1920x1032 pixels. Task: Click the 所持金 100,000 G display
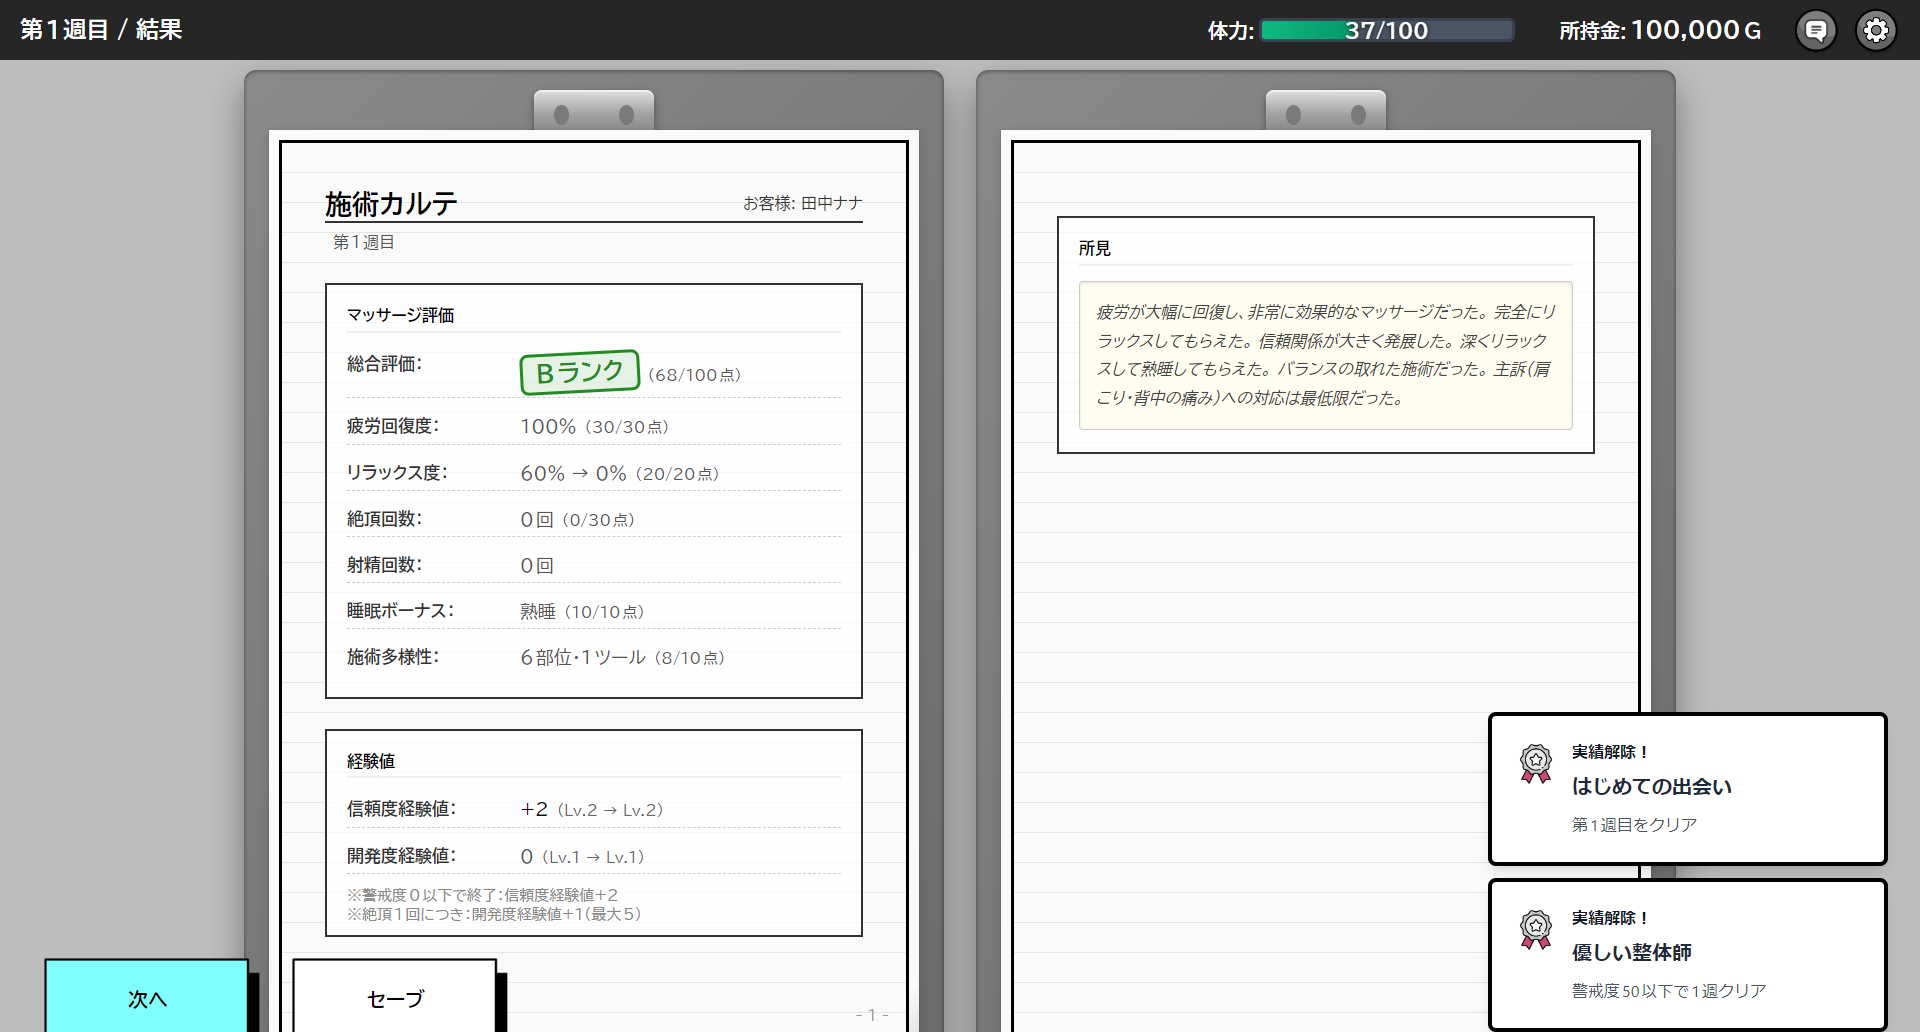[x=1660, y=30]
